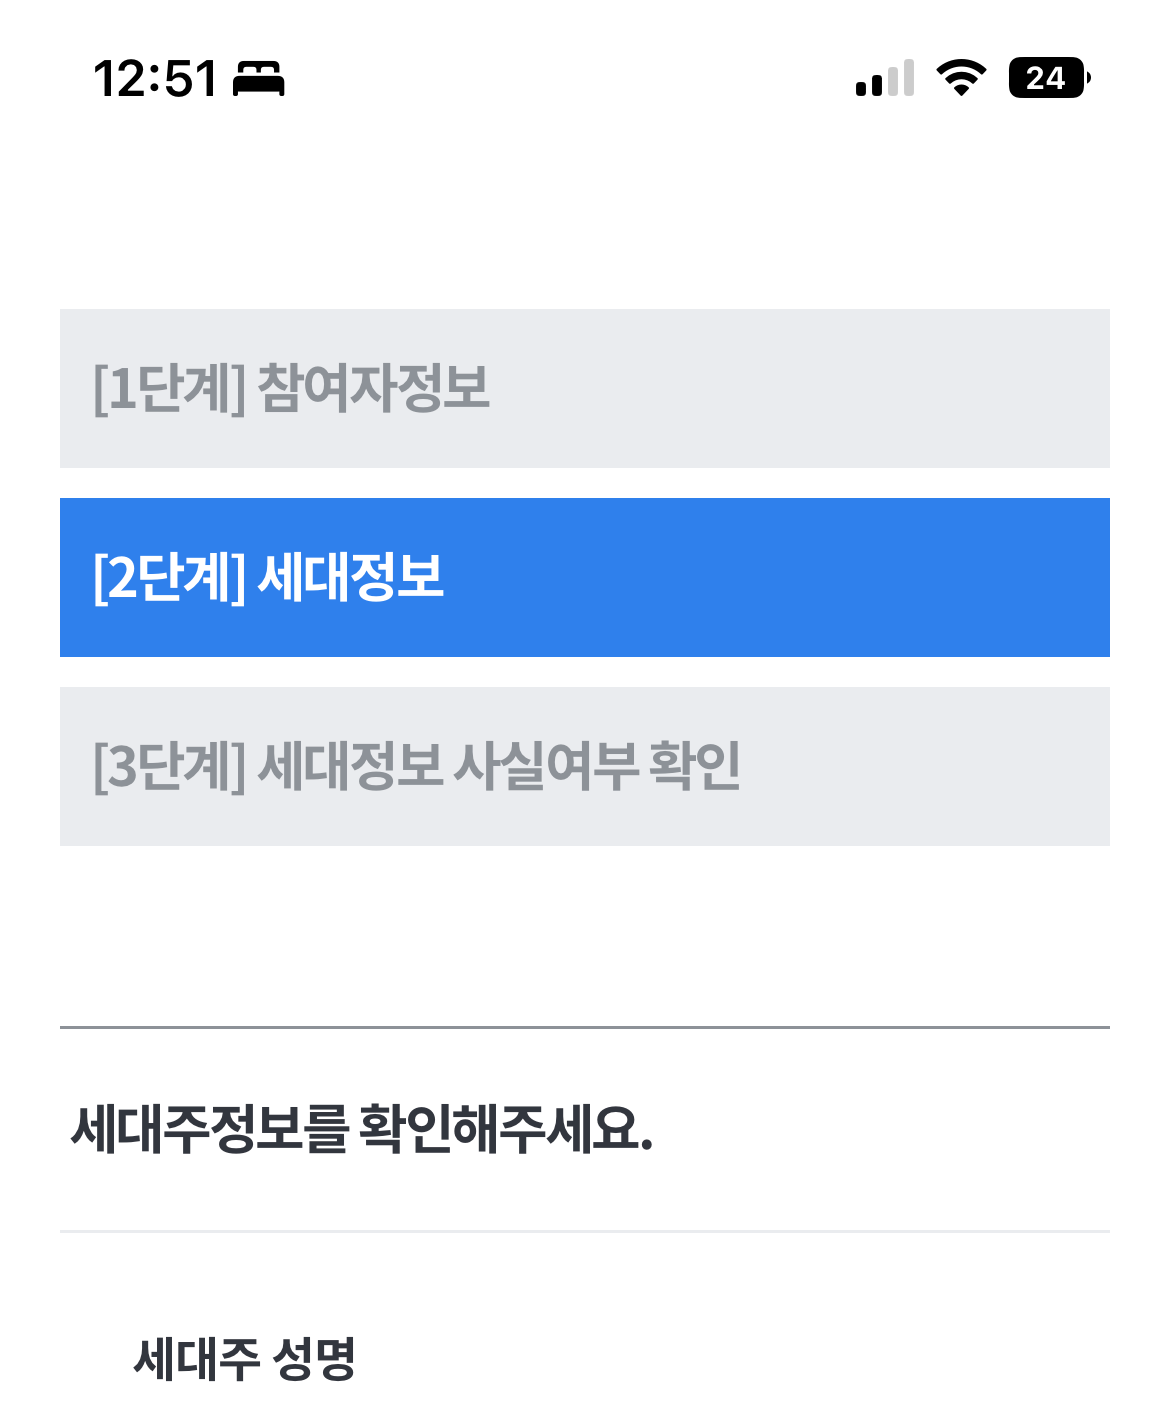Open the [3단계] 세대정보 사실여부 확인 step

click(585, 766)
